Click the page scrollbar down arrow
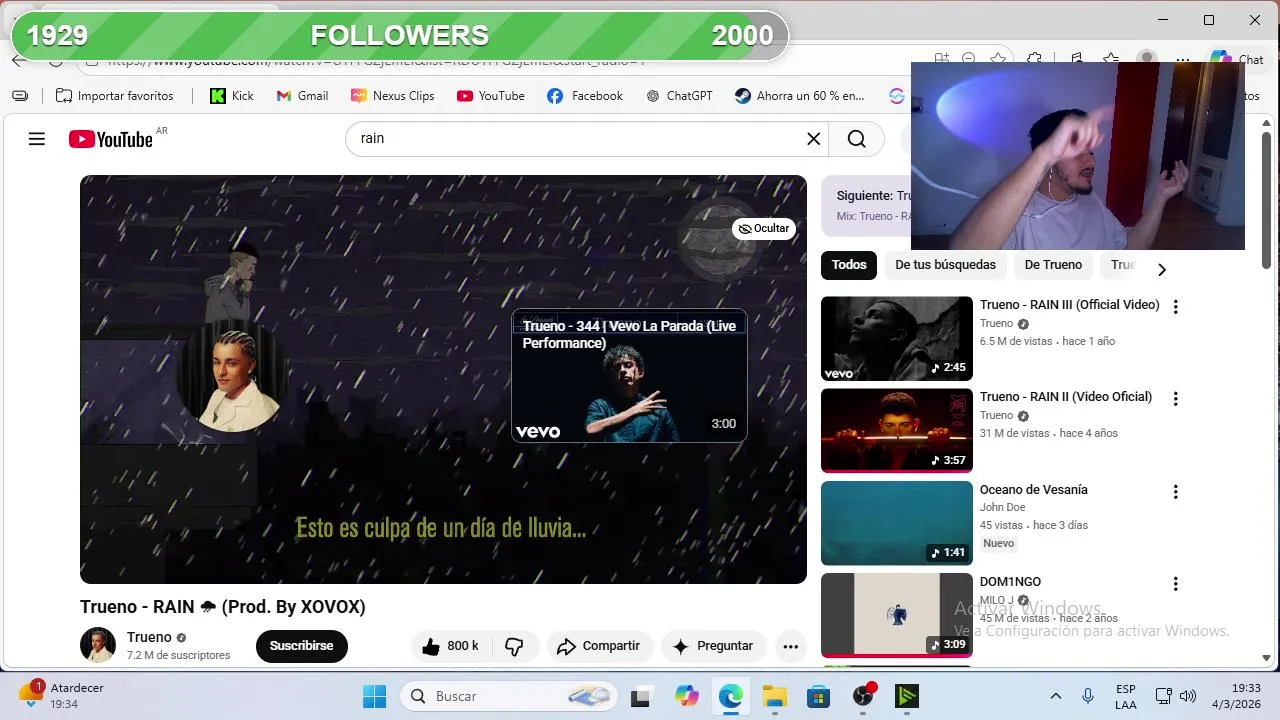The height and width of the screenshot is (720, 1280). [x=1266, y=658]
